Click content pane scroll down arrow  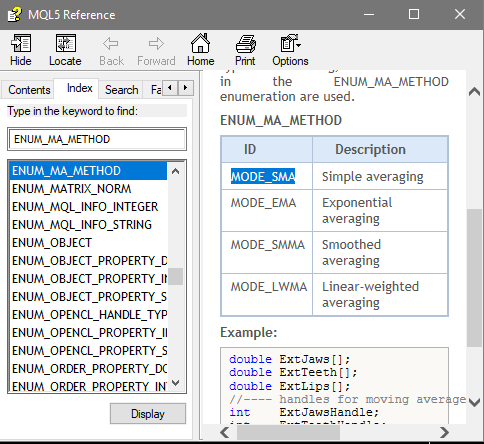475,402
